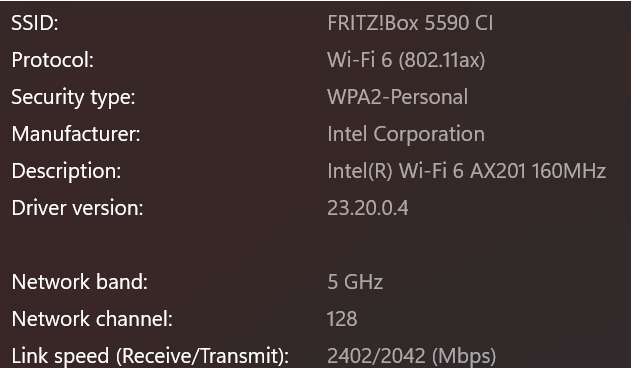The height and width of the screenshot is (369, 631).
Task: Select the Wi-Fi 6 (802.11ax) text
Action: (x=406, y=60)
